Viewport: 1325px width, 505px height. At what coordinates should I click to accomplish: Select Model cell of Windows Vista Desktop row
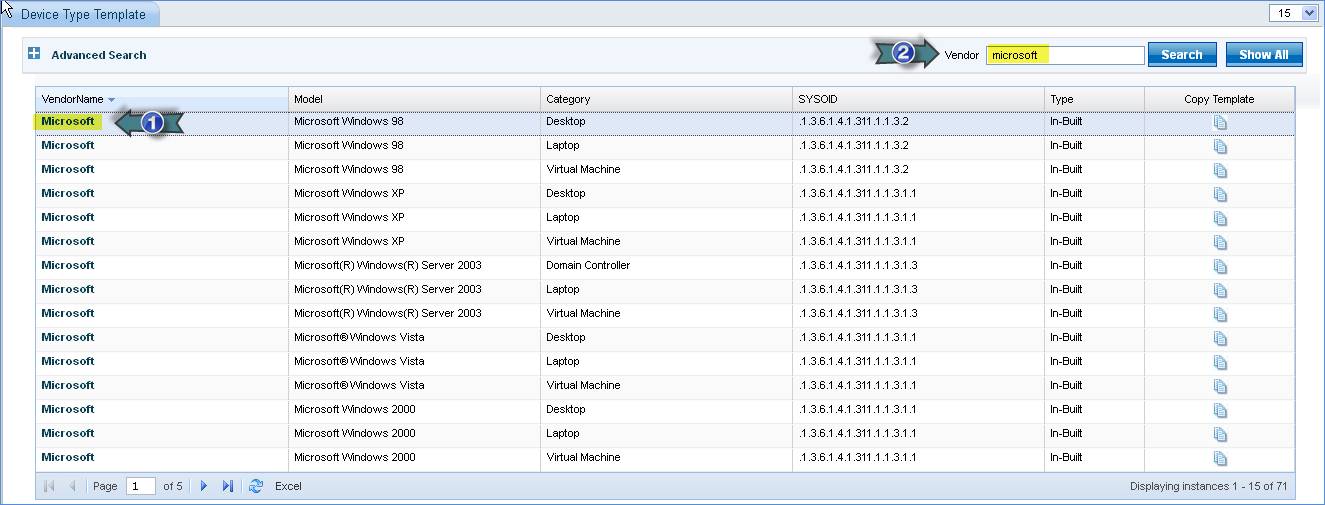click(414, 337)
